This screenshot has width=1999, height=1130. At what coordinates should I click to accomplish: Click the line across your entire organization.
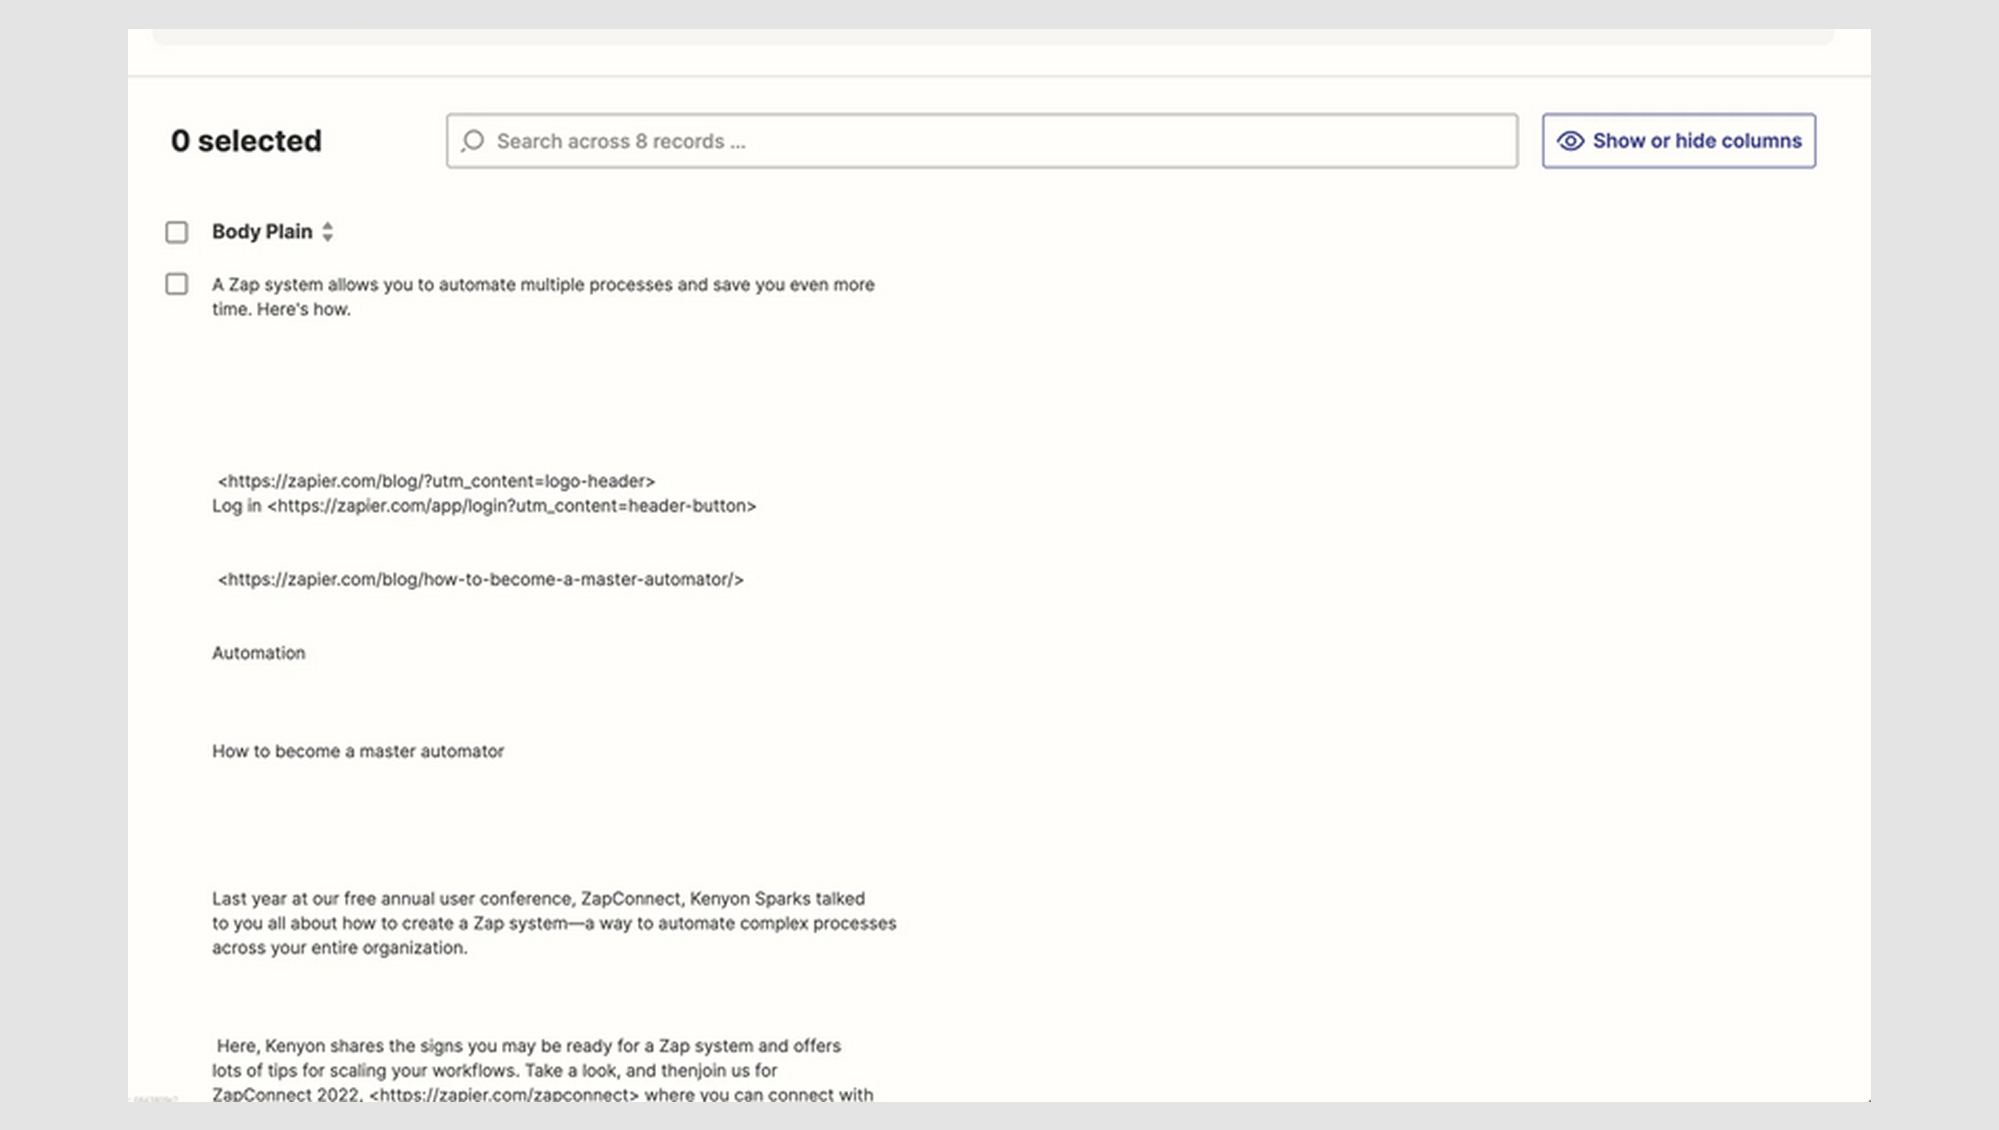tap(339, 948)
